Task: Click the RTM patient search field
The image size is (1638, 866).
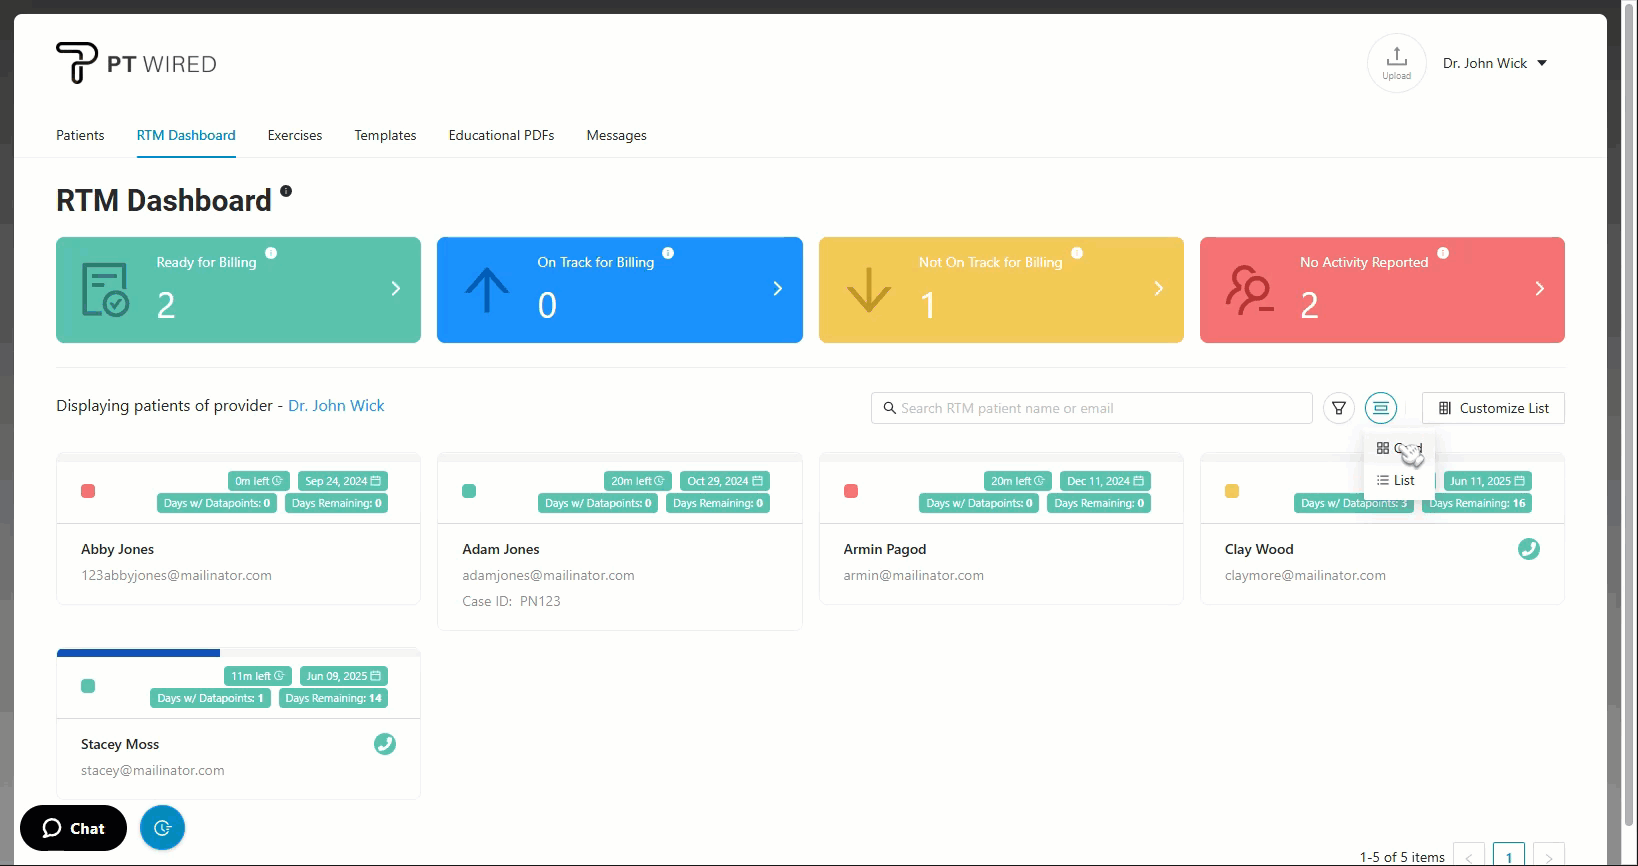Action: coord(1090,408)
